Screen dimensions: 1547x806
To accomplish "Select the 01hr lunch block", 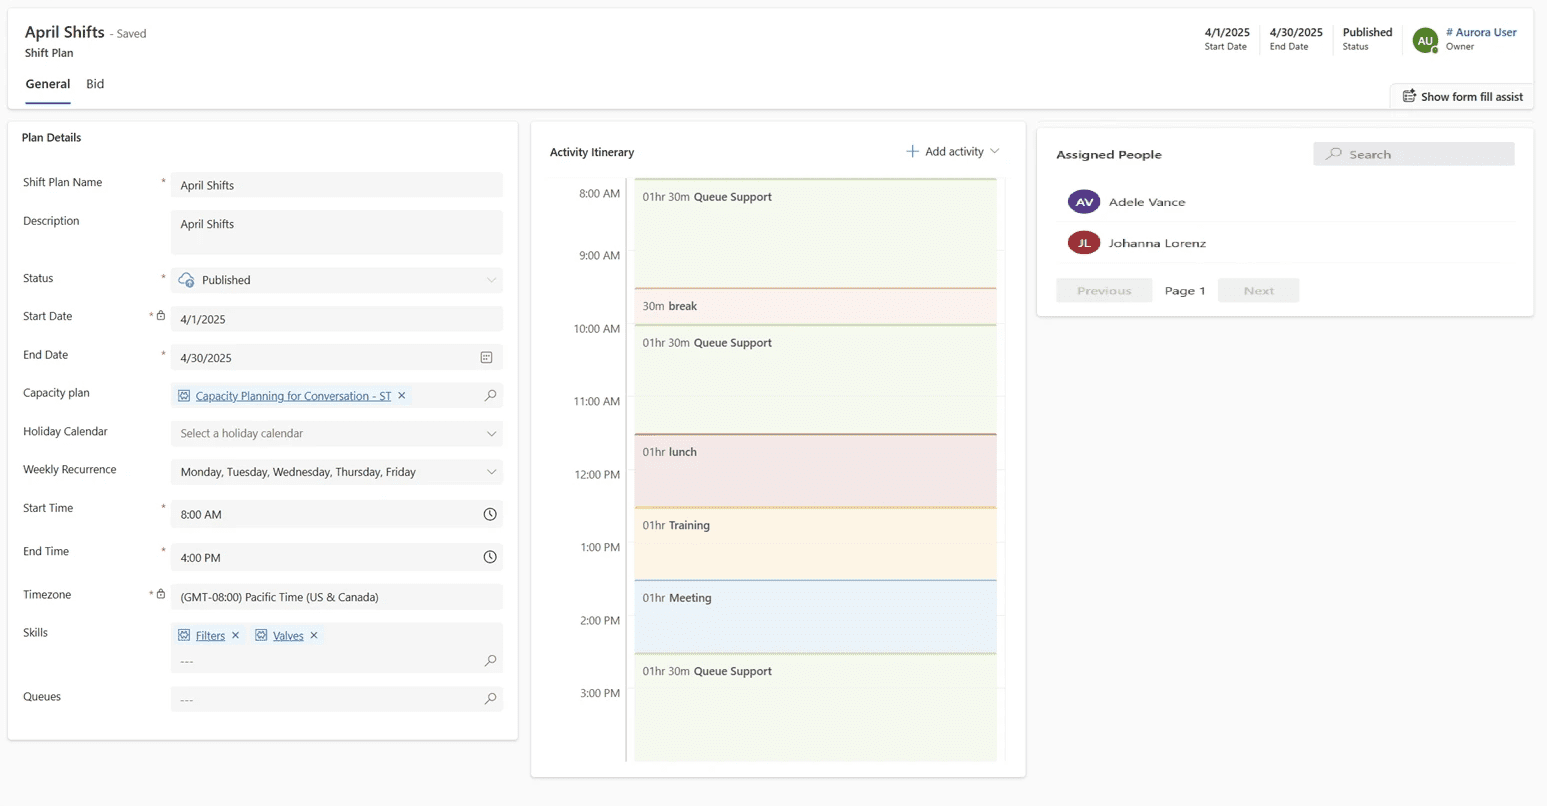I will click(x=815, y=470).
